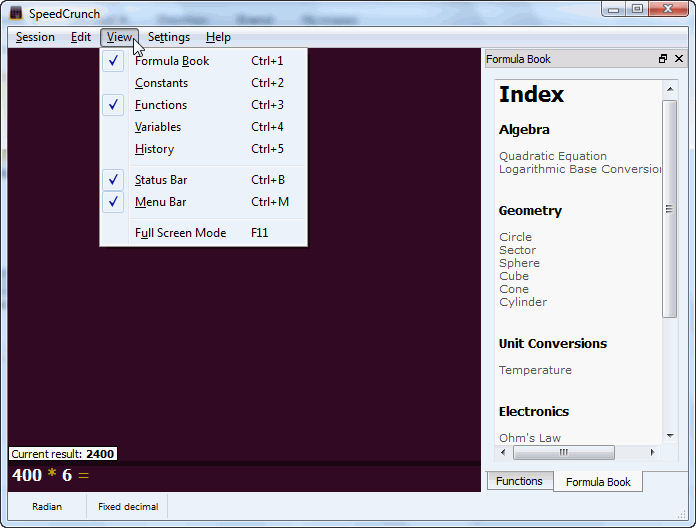Open the Session menu
The width and height of the screenshot is (696, 528).
[x=35, y=37]
